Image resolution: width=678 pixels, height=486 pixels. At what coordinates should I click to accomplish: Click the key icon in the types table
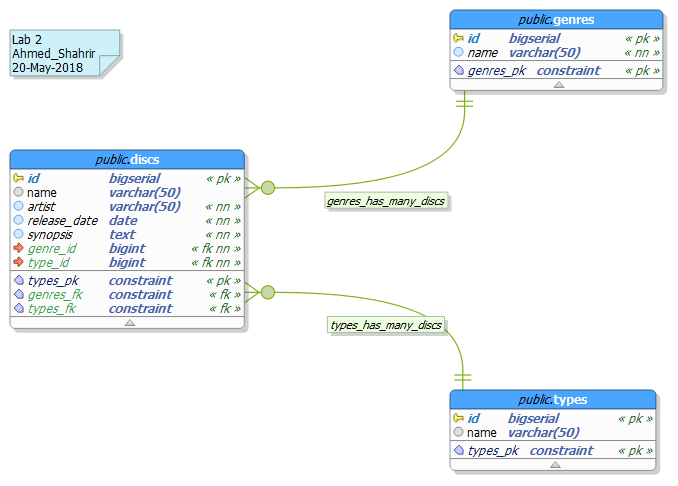click(x=458, y=419)
